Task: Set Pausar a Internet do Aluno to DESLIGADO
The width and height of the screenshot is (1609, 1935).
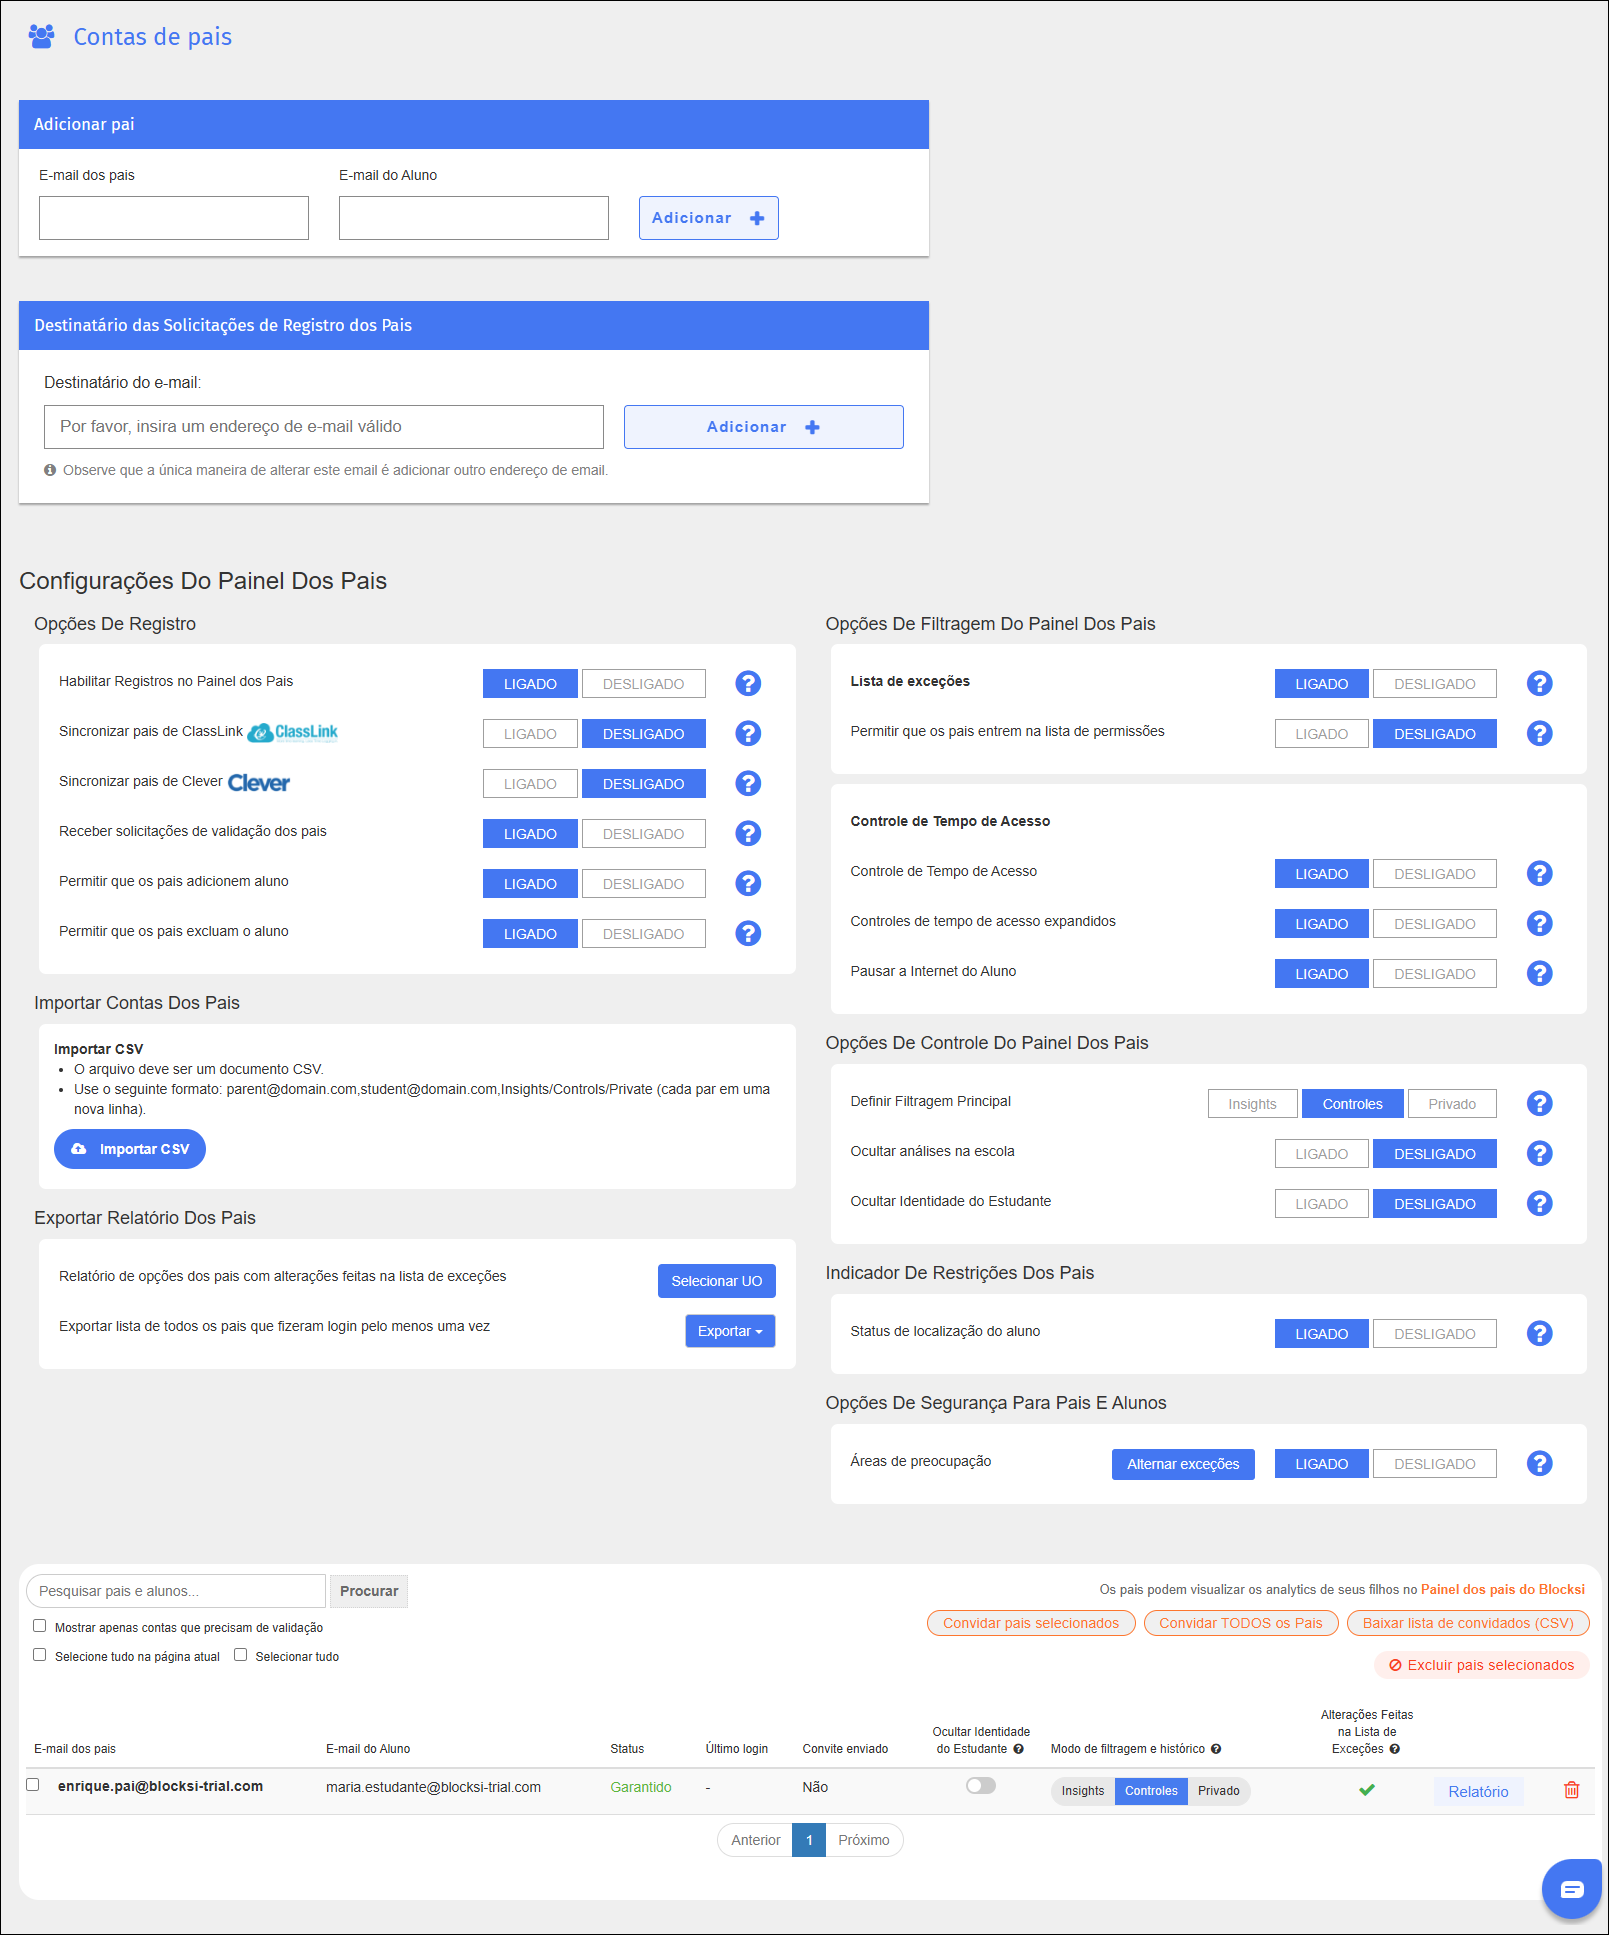Action: [x=1435, y=973]
